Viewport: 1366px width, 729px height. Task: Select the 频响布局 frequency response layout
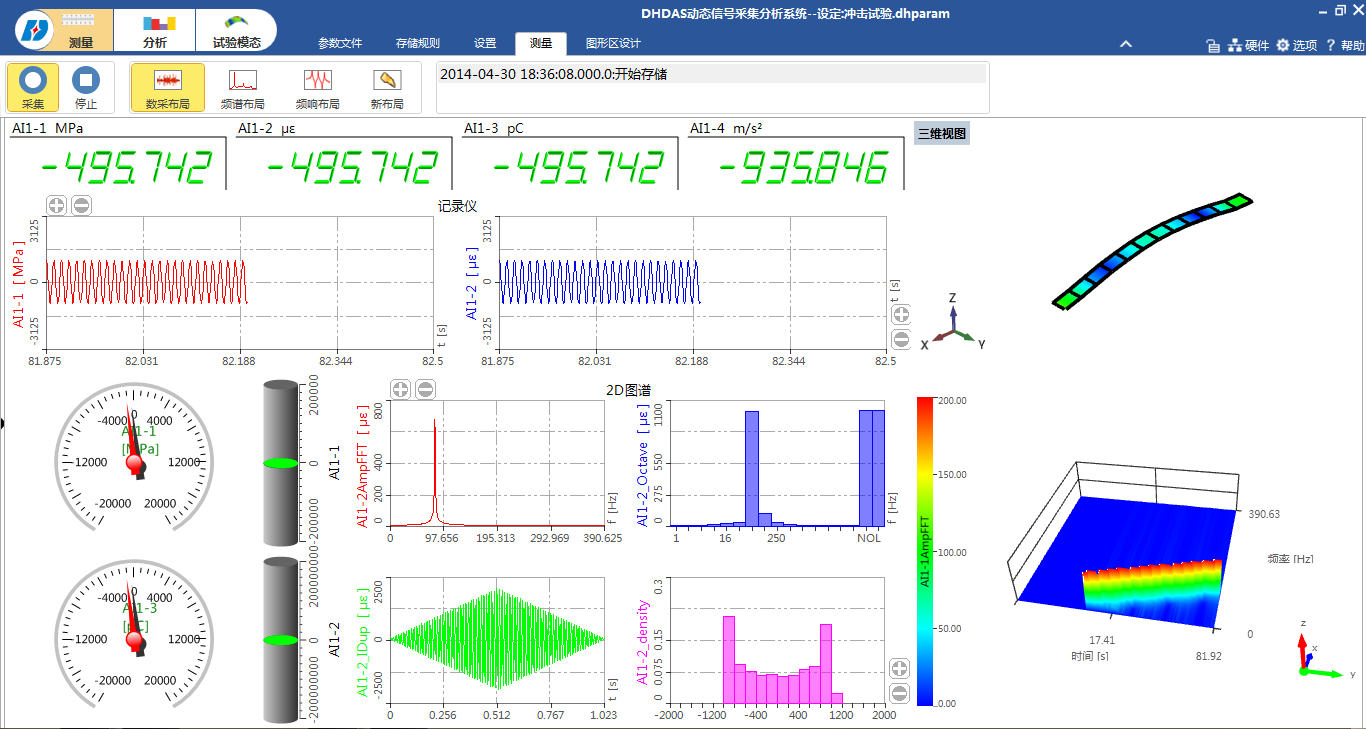point(318,87)
